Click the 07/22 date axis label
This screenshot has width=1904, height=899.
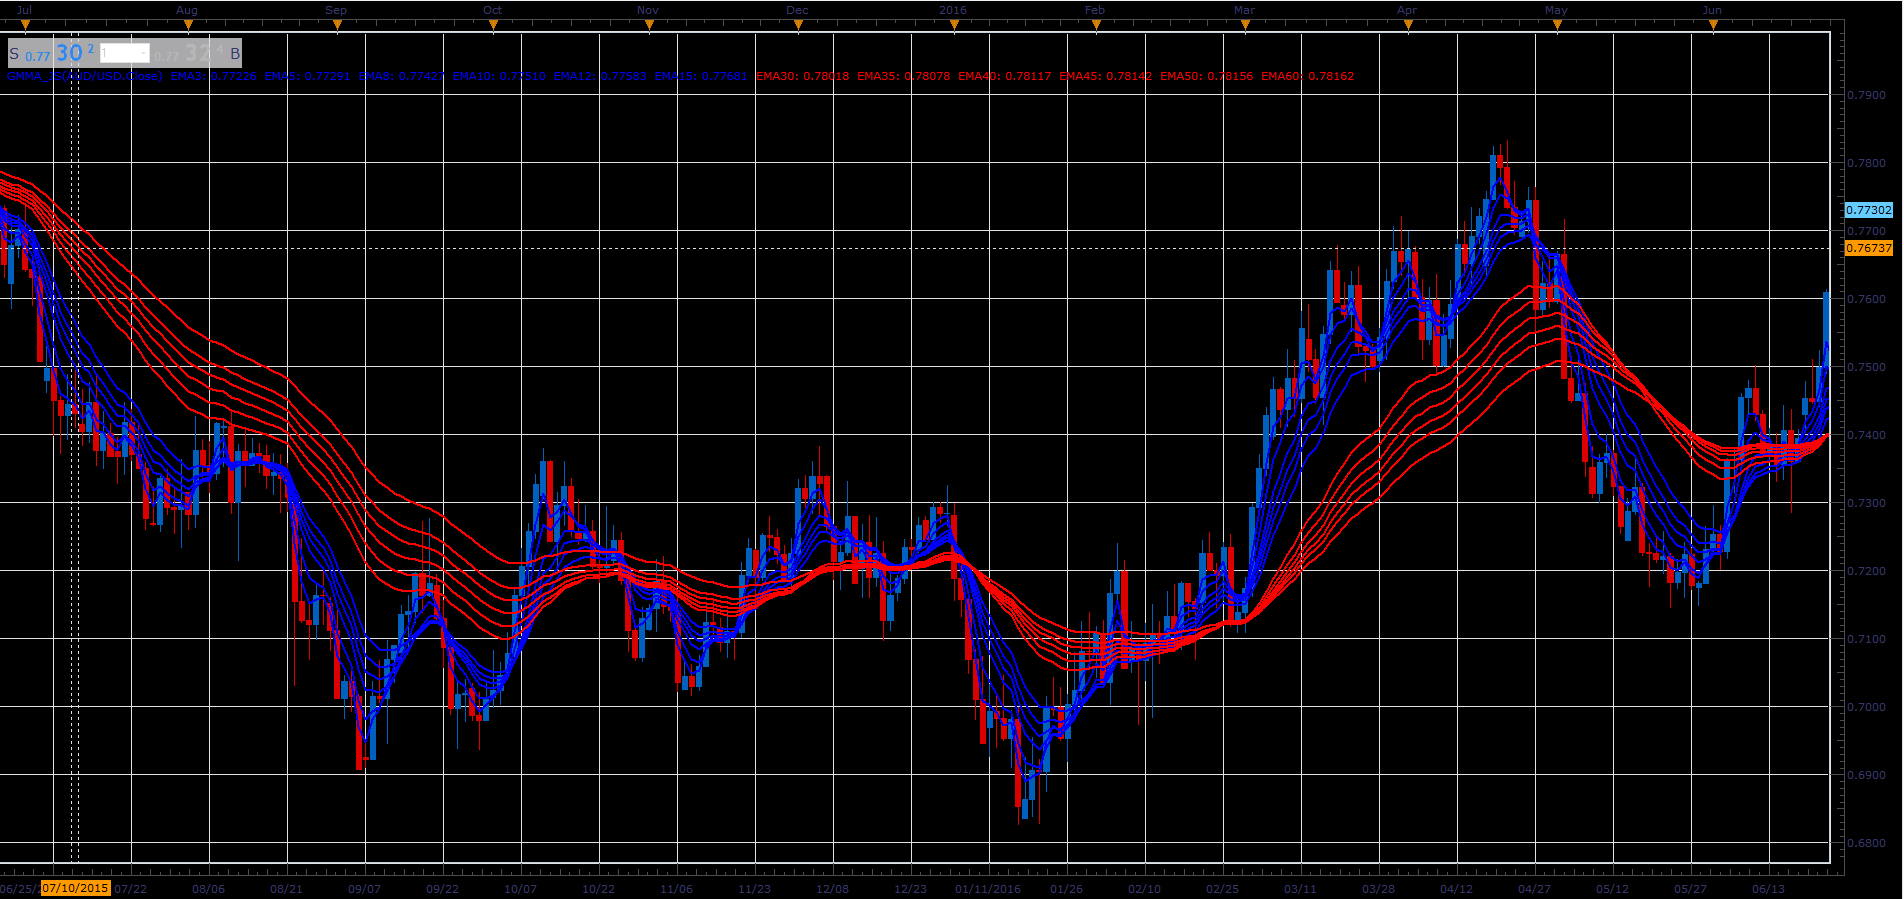tap(130, 889)
